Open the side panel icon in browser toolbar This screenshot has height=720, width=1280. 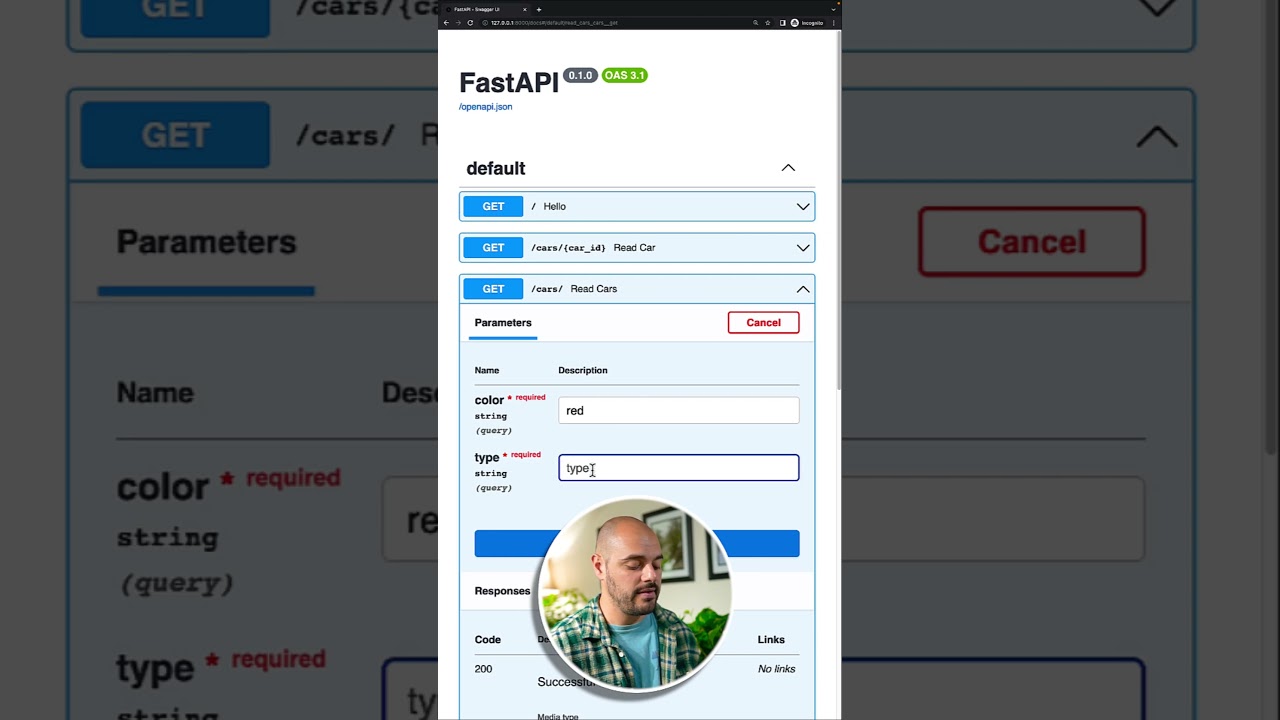(x=783, y=22)
